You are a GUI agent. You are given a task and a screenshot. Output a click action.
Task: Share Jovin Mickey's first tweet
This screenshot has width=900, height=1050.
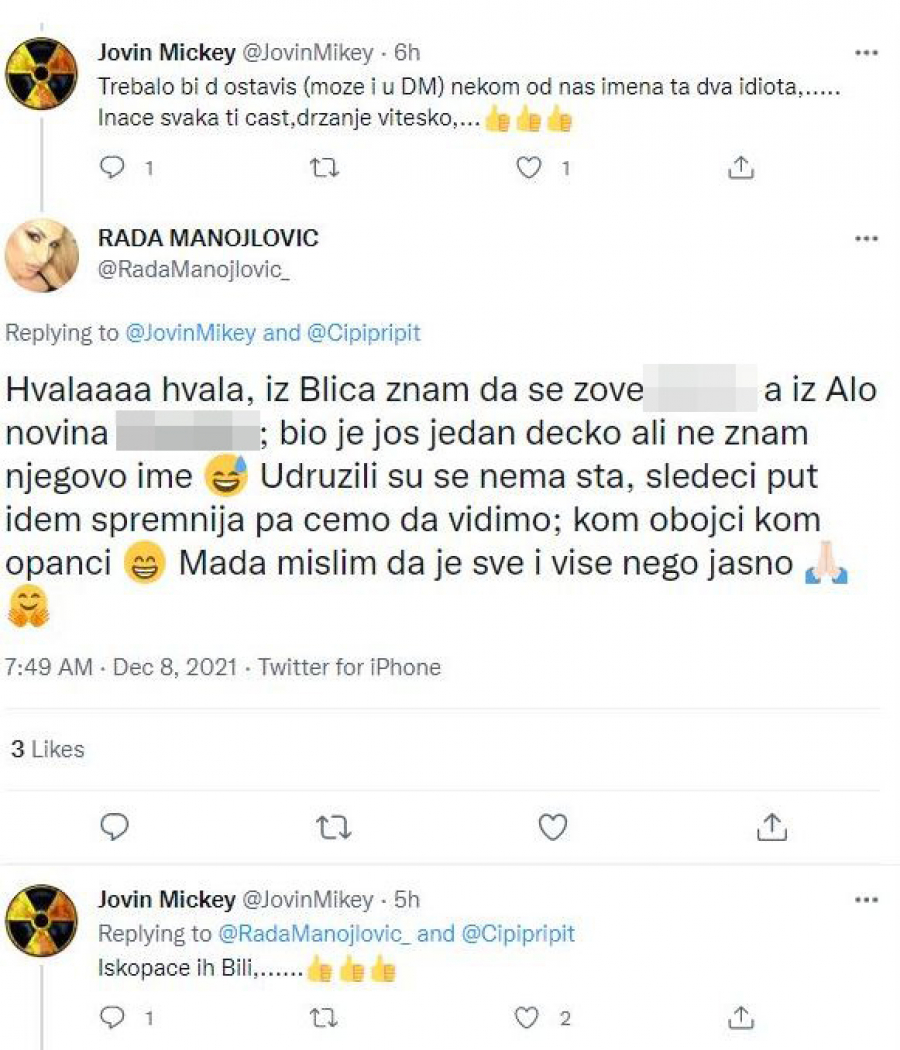point(741,168)
